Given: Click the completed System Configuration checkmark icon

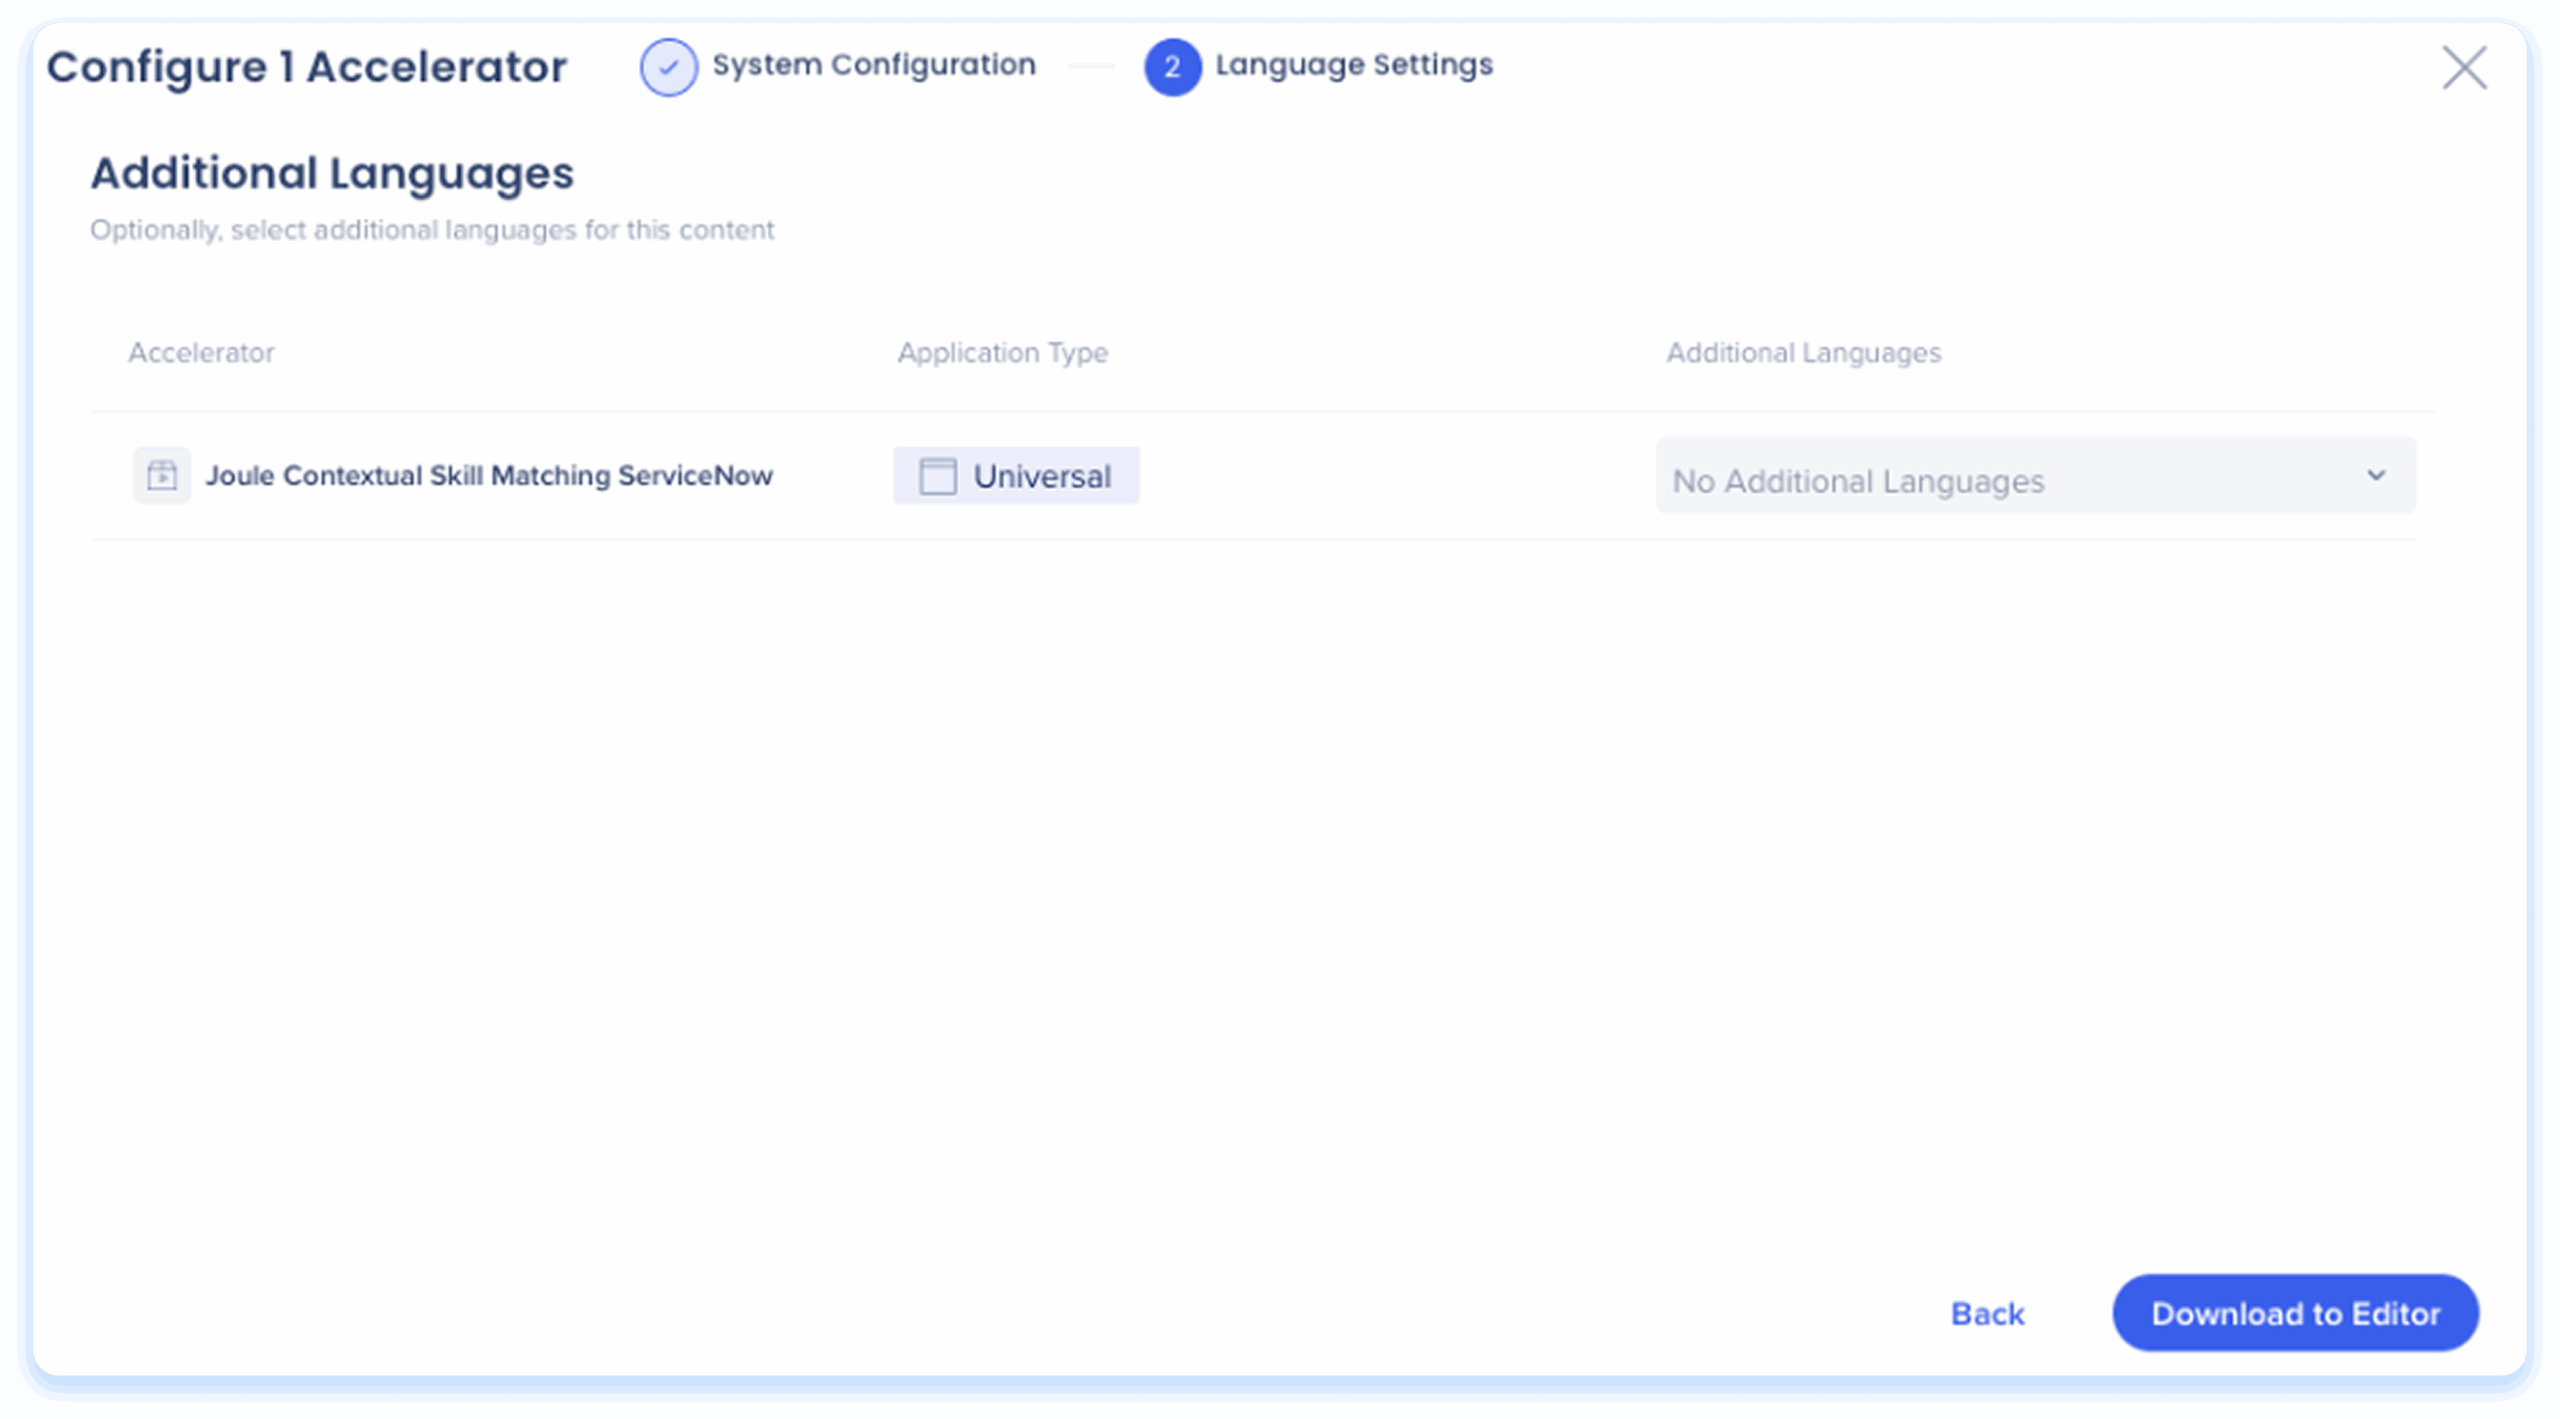Looking at the screenshot, I should (x=668, y=67).
